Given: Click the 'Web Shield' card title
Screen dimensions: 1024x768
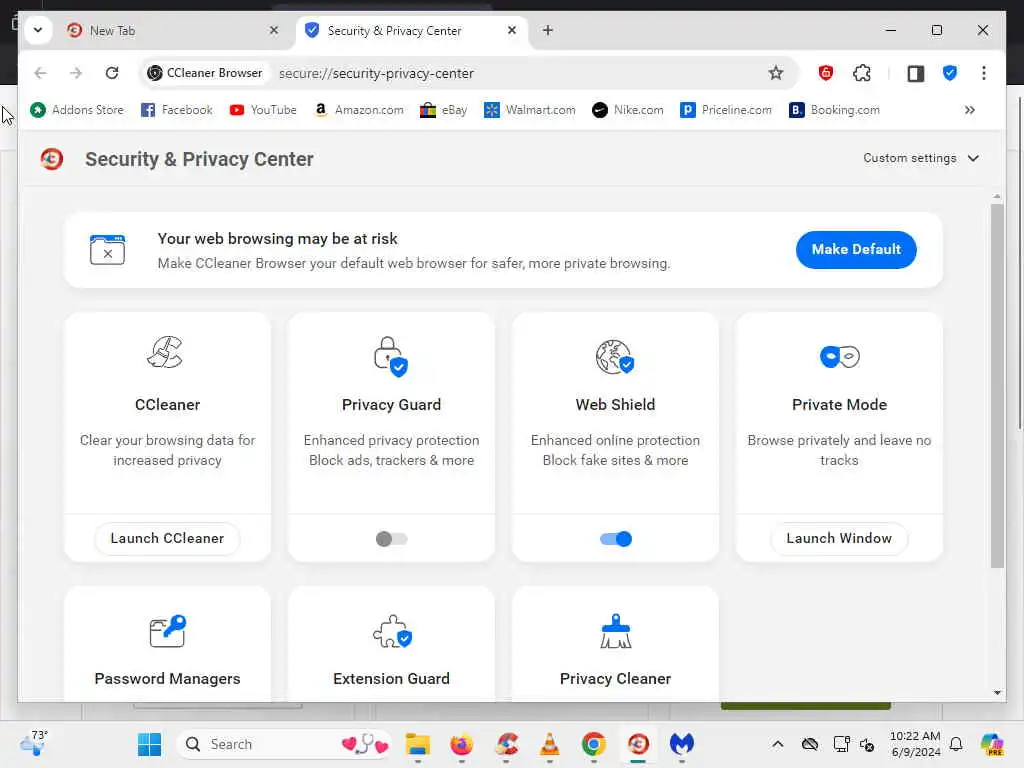Looking at the screenshot, I should (x=615, y=404).
